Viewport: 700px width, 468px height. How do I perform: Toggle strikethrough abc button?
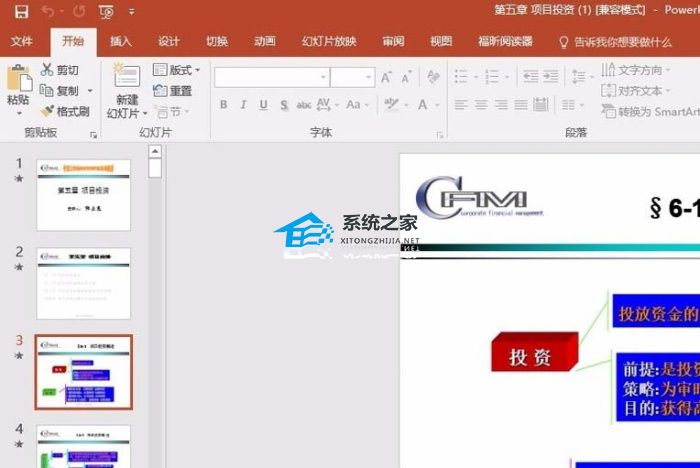point(304,105)
